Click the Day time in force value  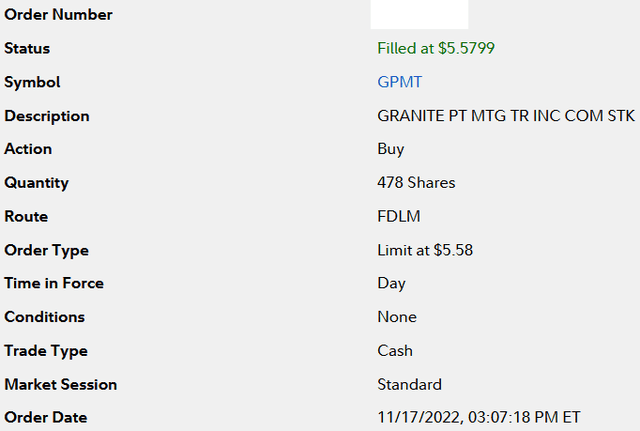[391, 284]
